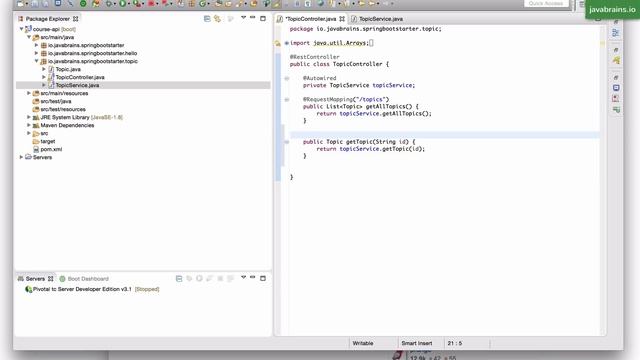
Task: Expand io.javabrains.springbootstarter package
Action: 36,45
